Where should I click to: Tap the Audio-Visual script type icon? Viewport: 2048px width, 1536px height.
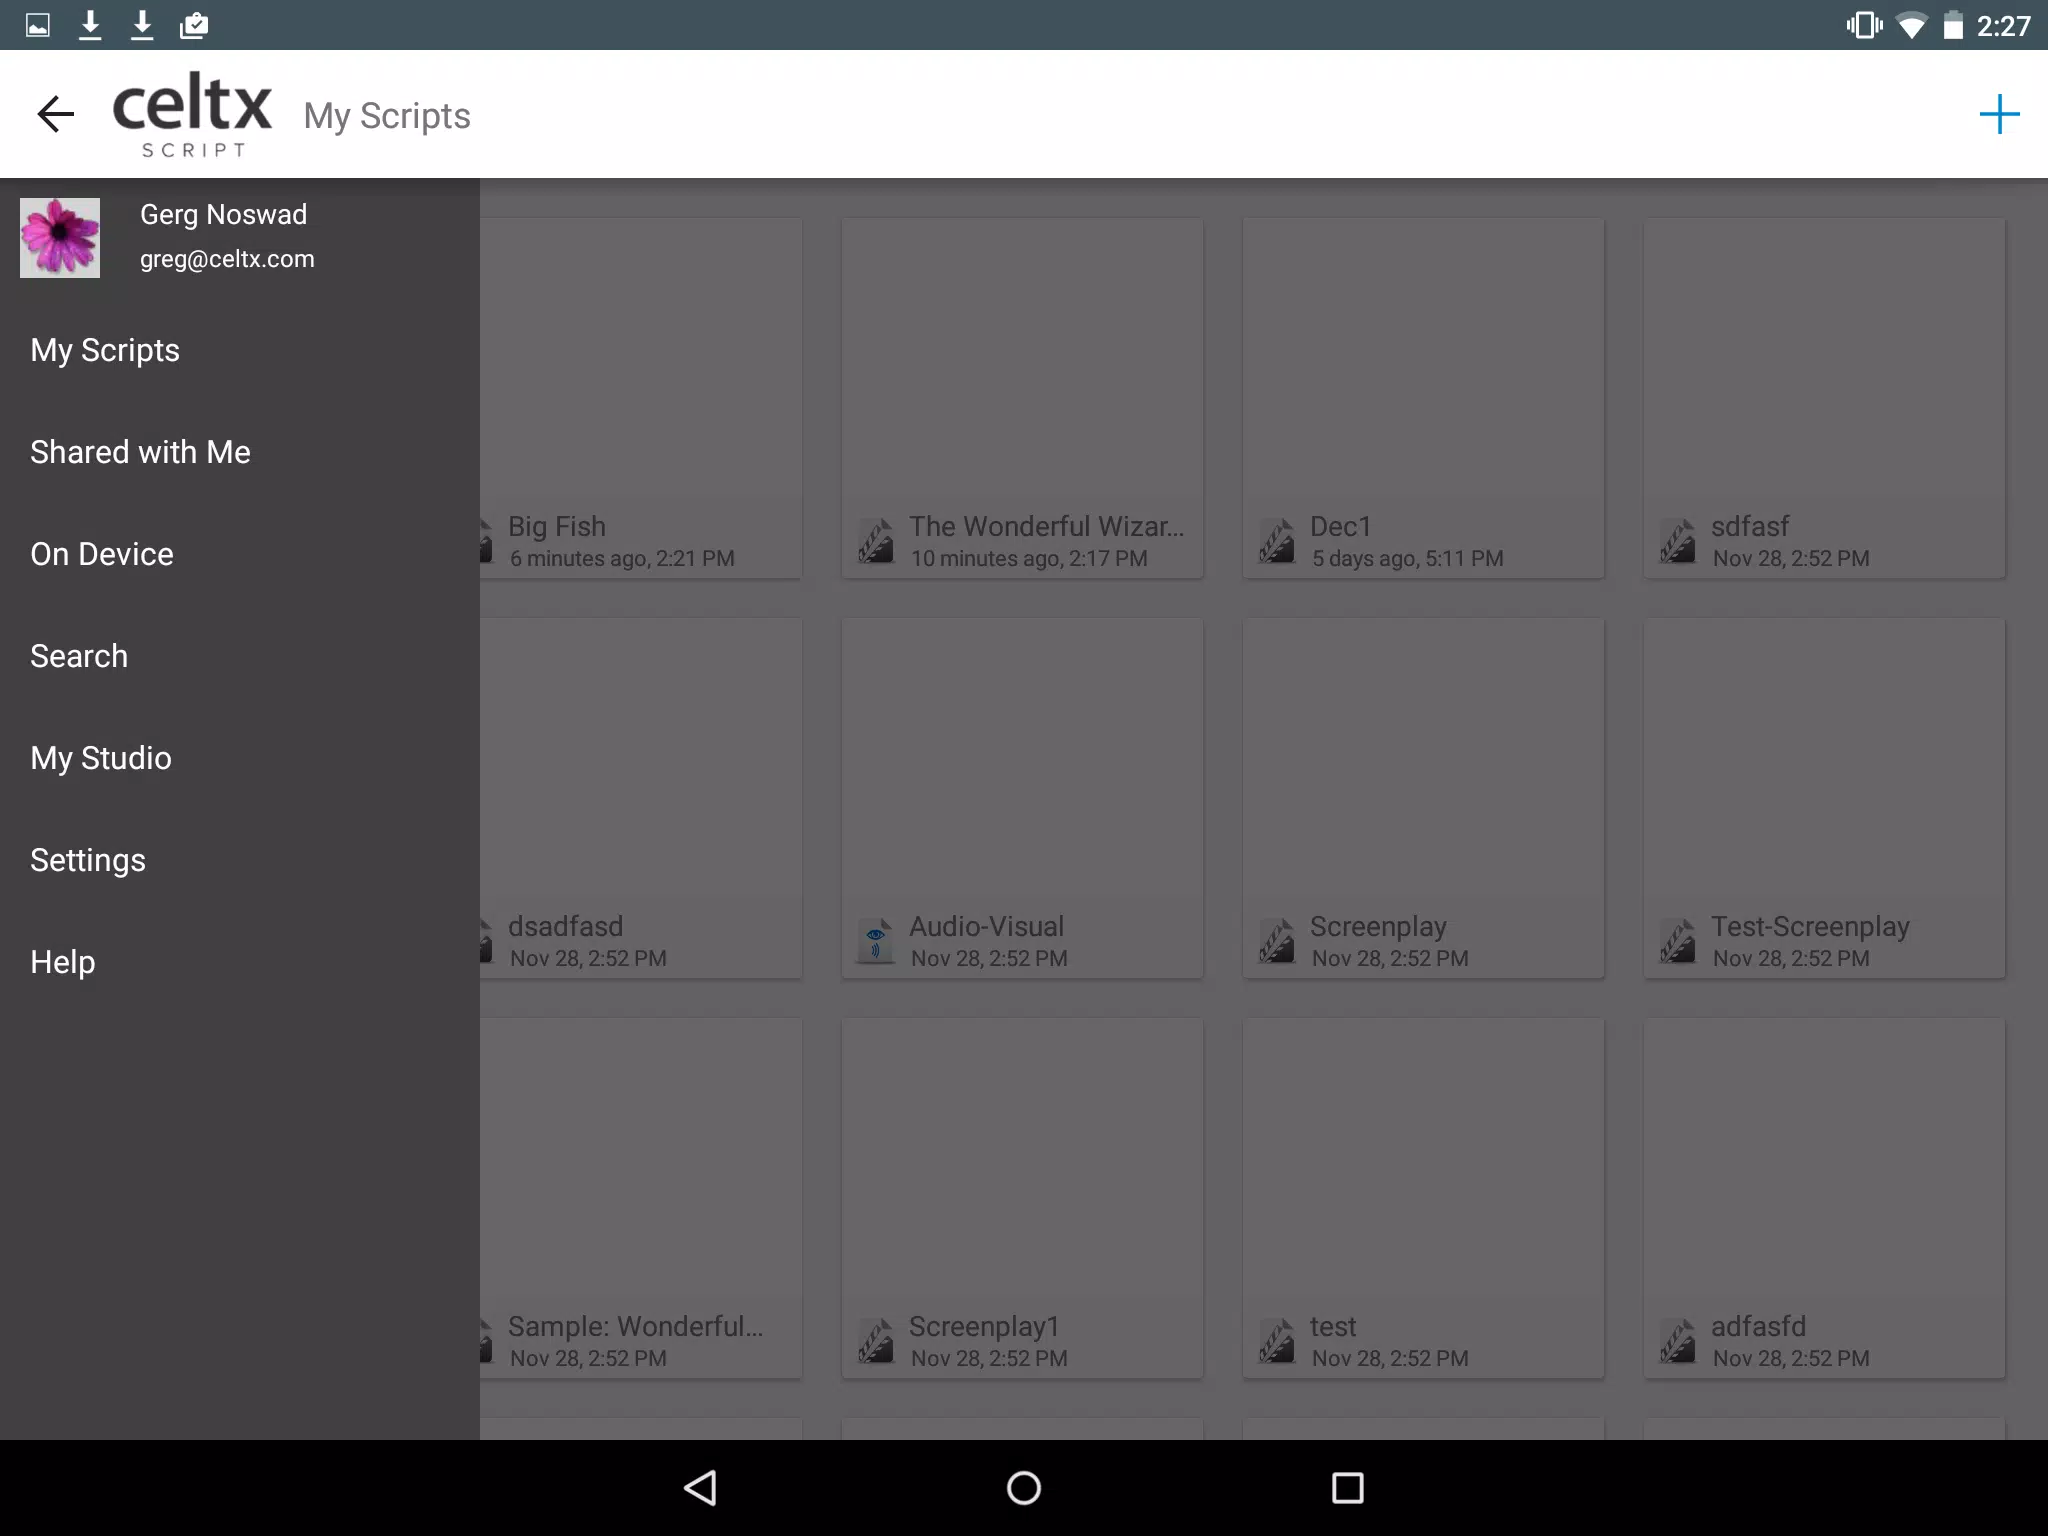[x=876, y=940]
